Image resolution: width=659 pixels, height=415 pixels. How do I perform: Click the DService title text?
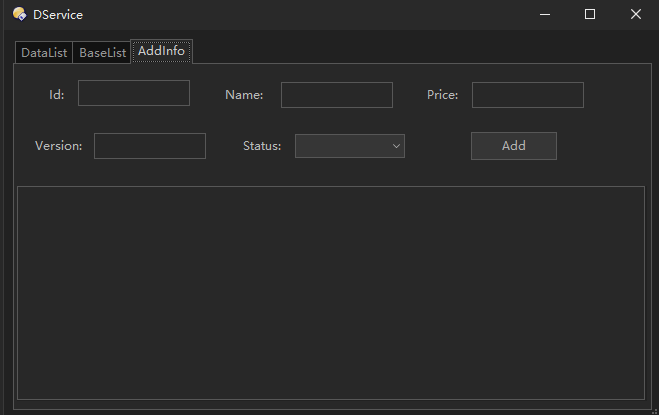tap(58, 15)
